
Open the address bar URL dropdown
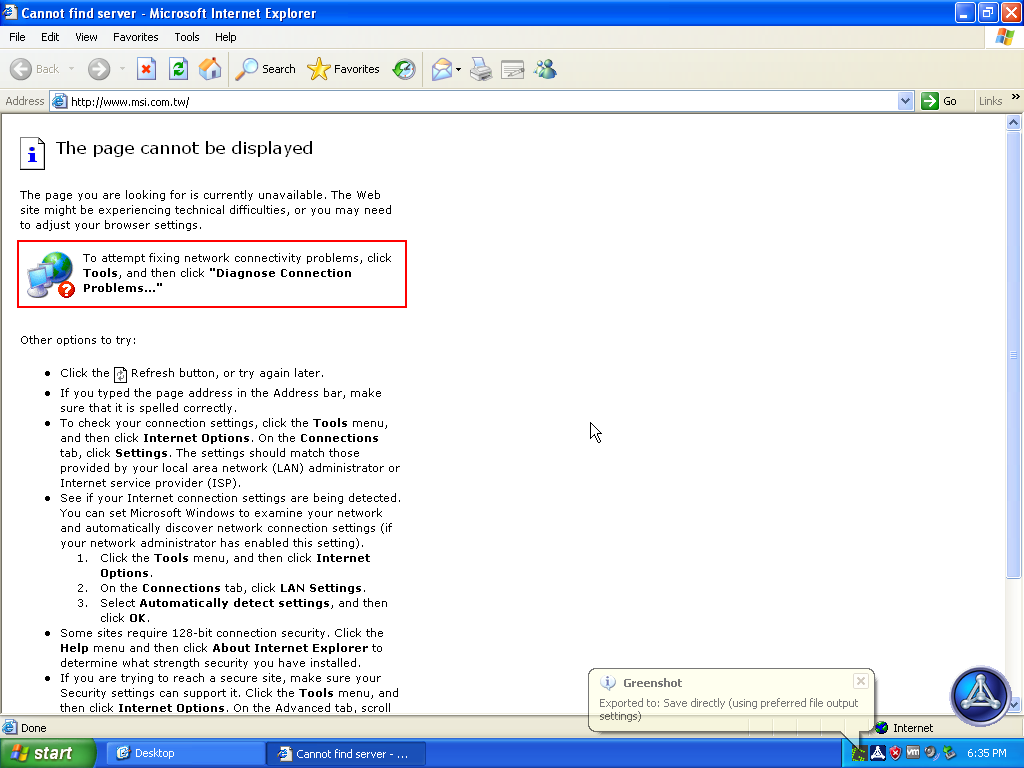tap(905, 101)
